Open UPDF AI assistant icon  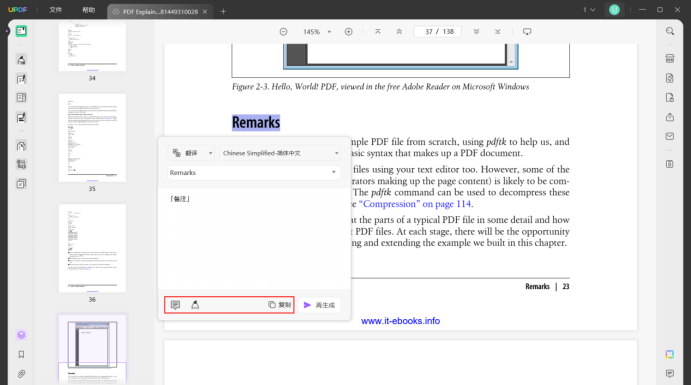tap(670, 354)
